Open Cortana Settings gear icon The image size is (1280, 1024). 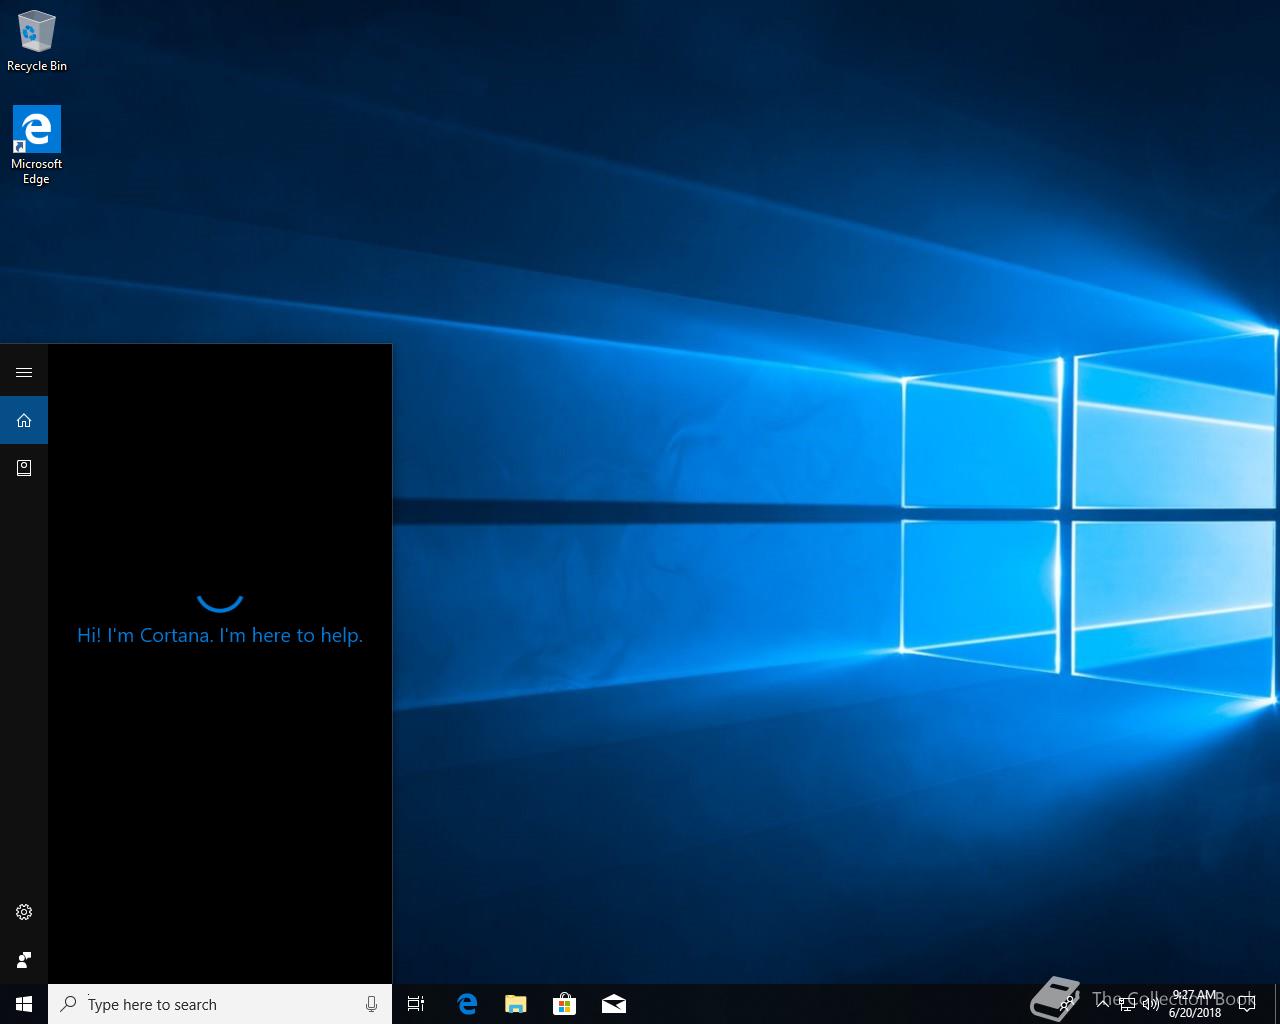coord(24,912)
